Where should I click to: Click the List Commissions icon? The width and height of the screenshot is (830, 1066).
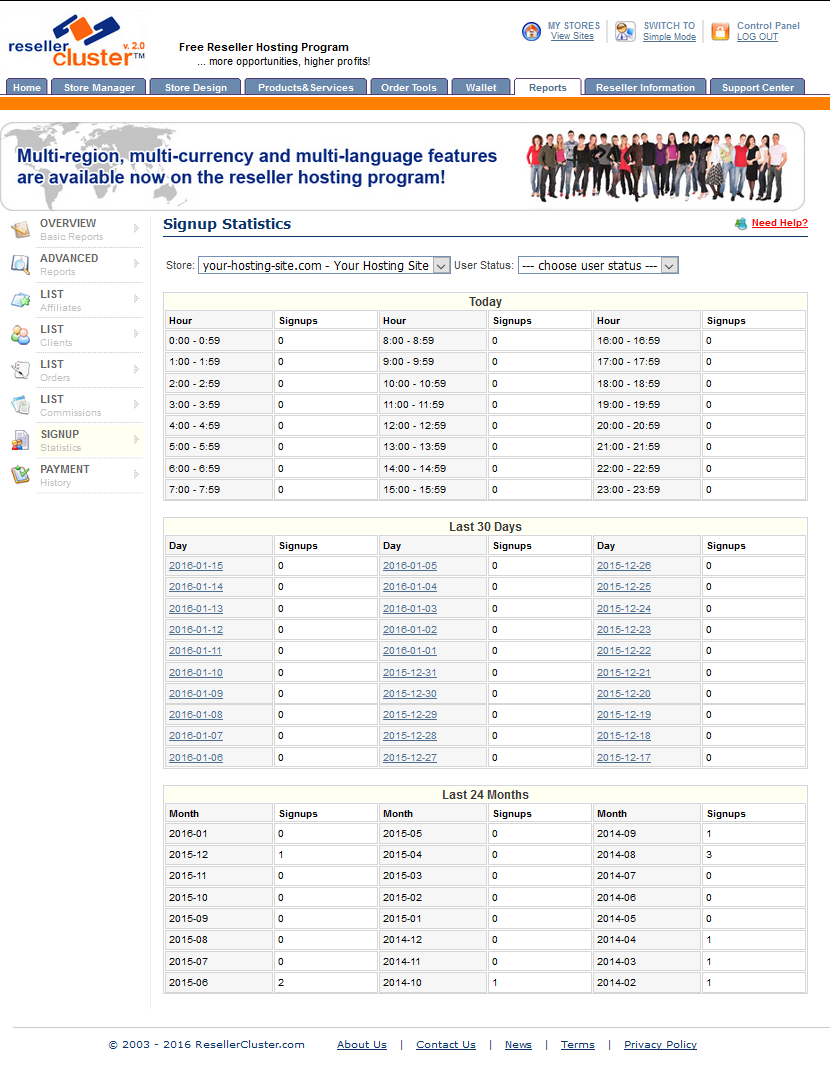[20, 405]
